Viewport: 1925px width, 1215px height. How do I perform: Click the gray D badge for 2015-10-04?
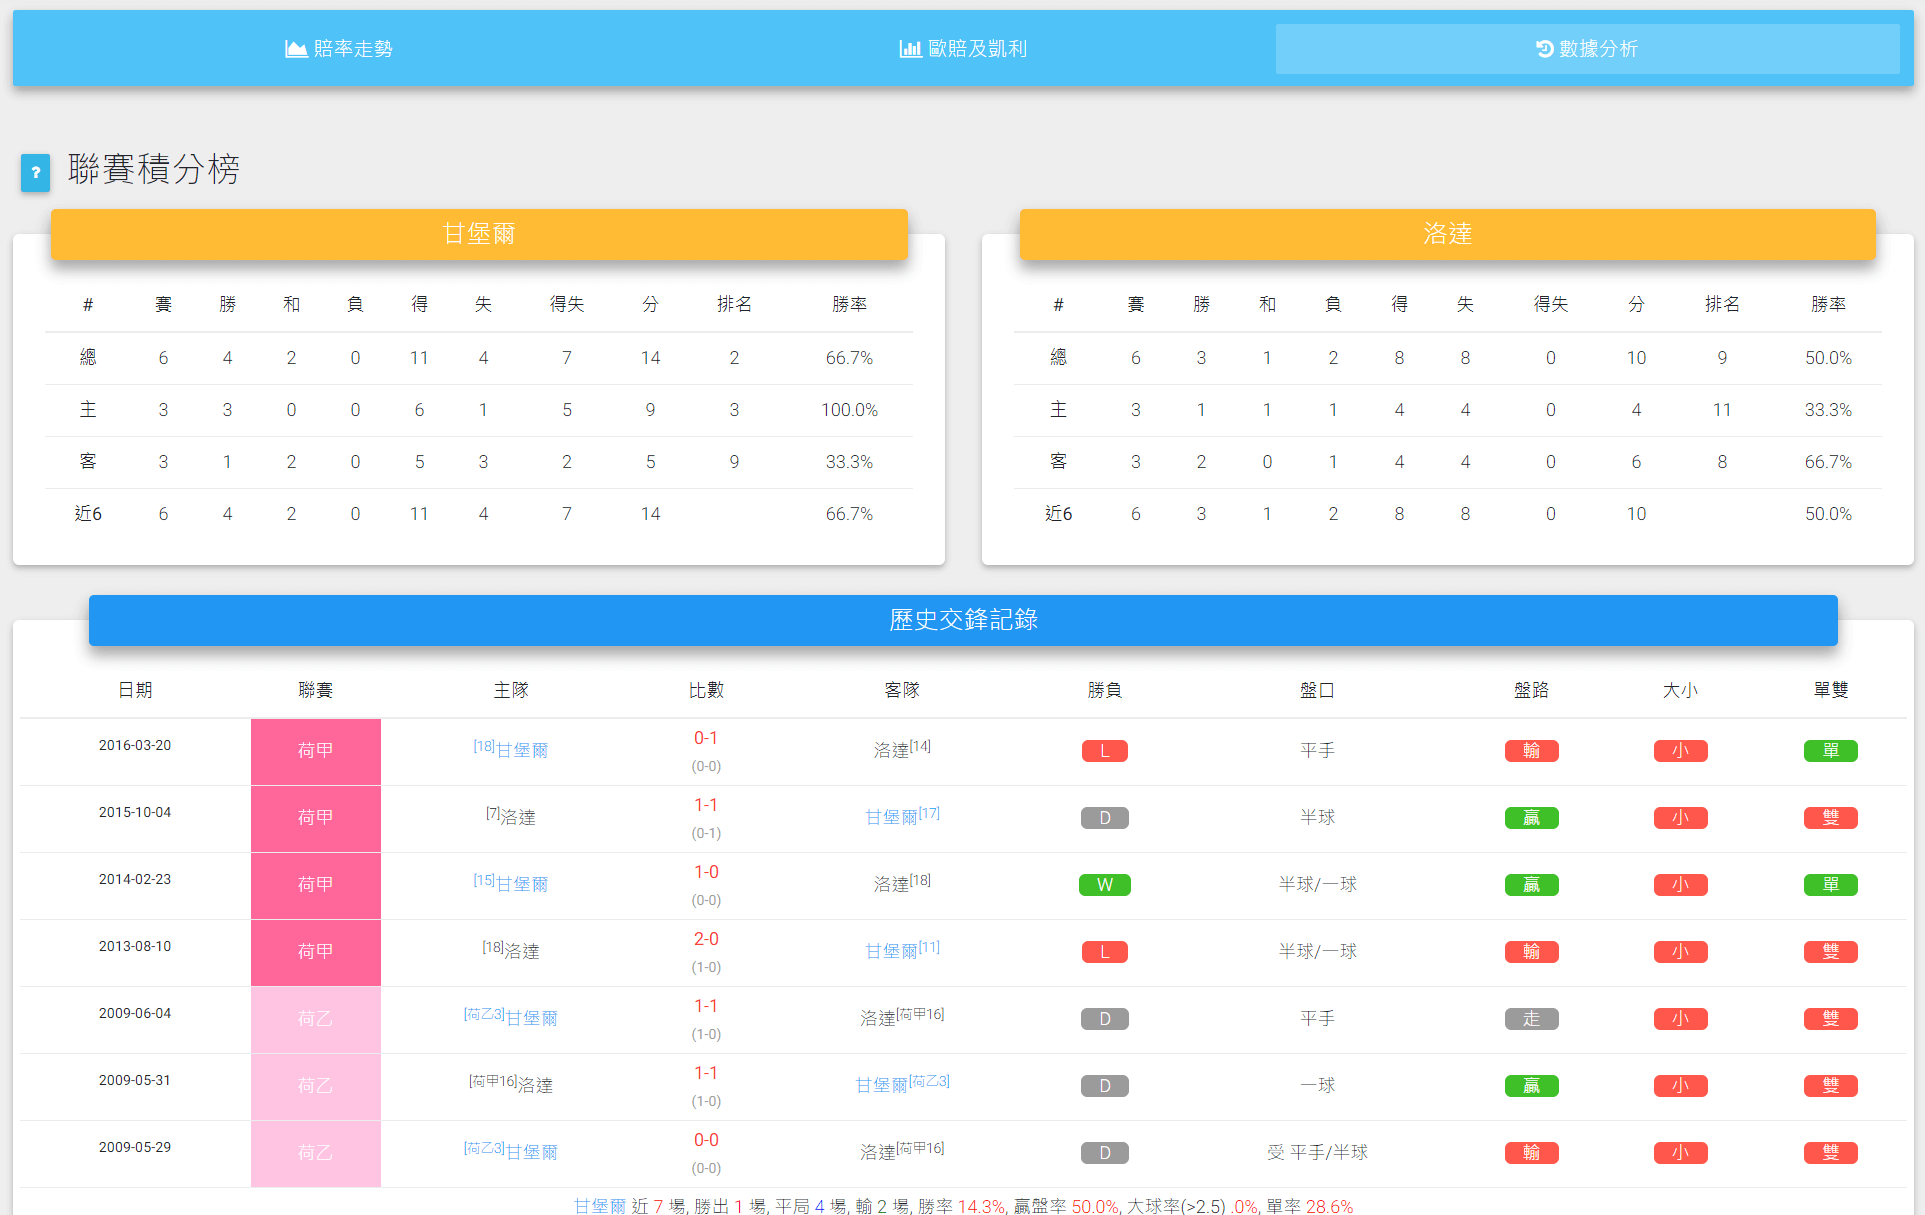pos(1104,818)
